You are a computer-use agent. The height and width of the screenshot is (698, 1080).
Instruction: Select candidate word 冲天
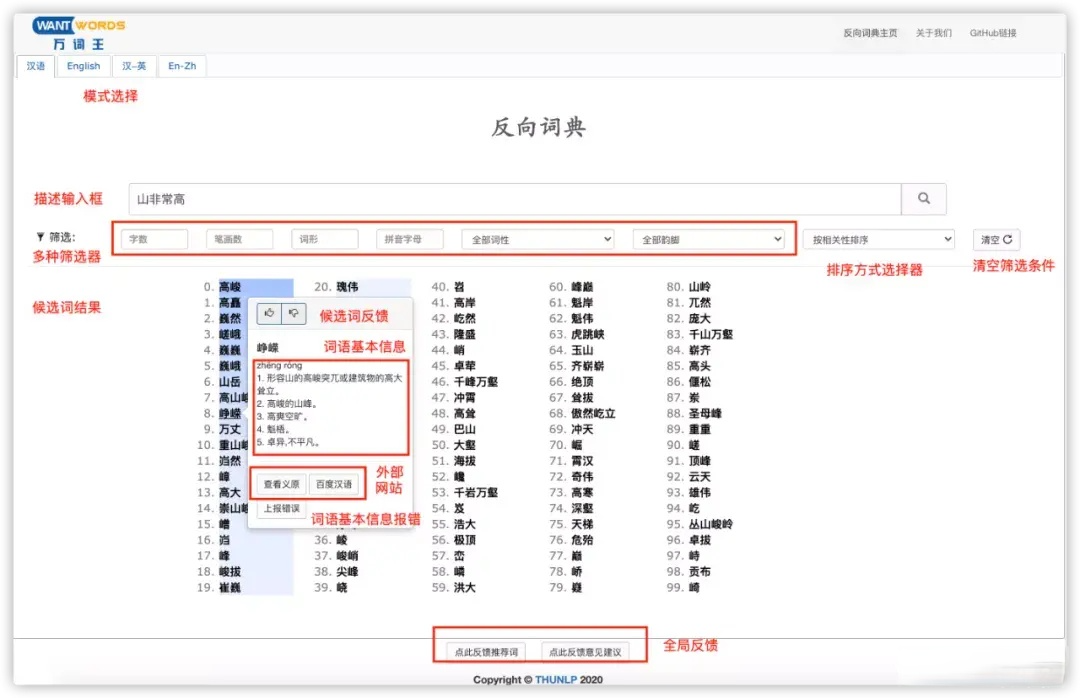[x=582, y=429]
